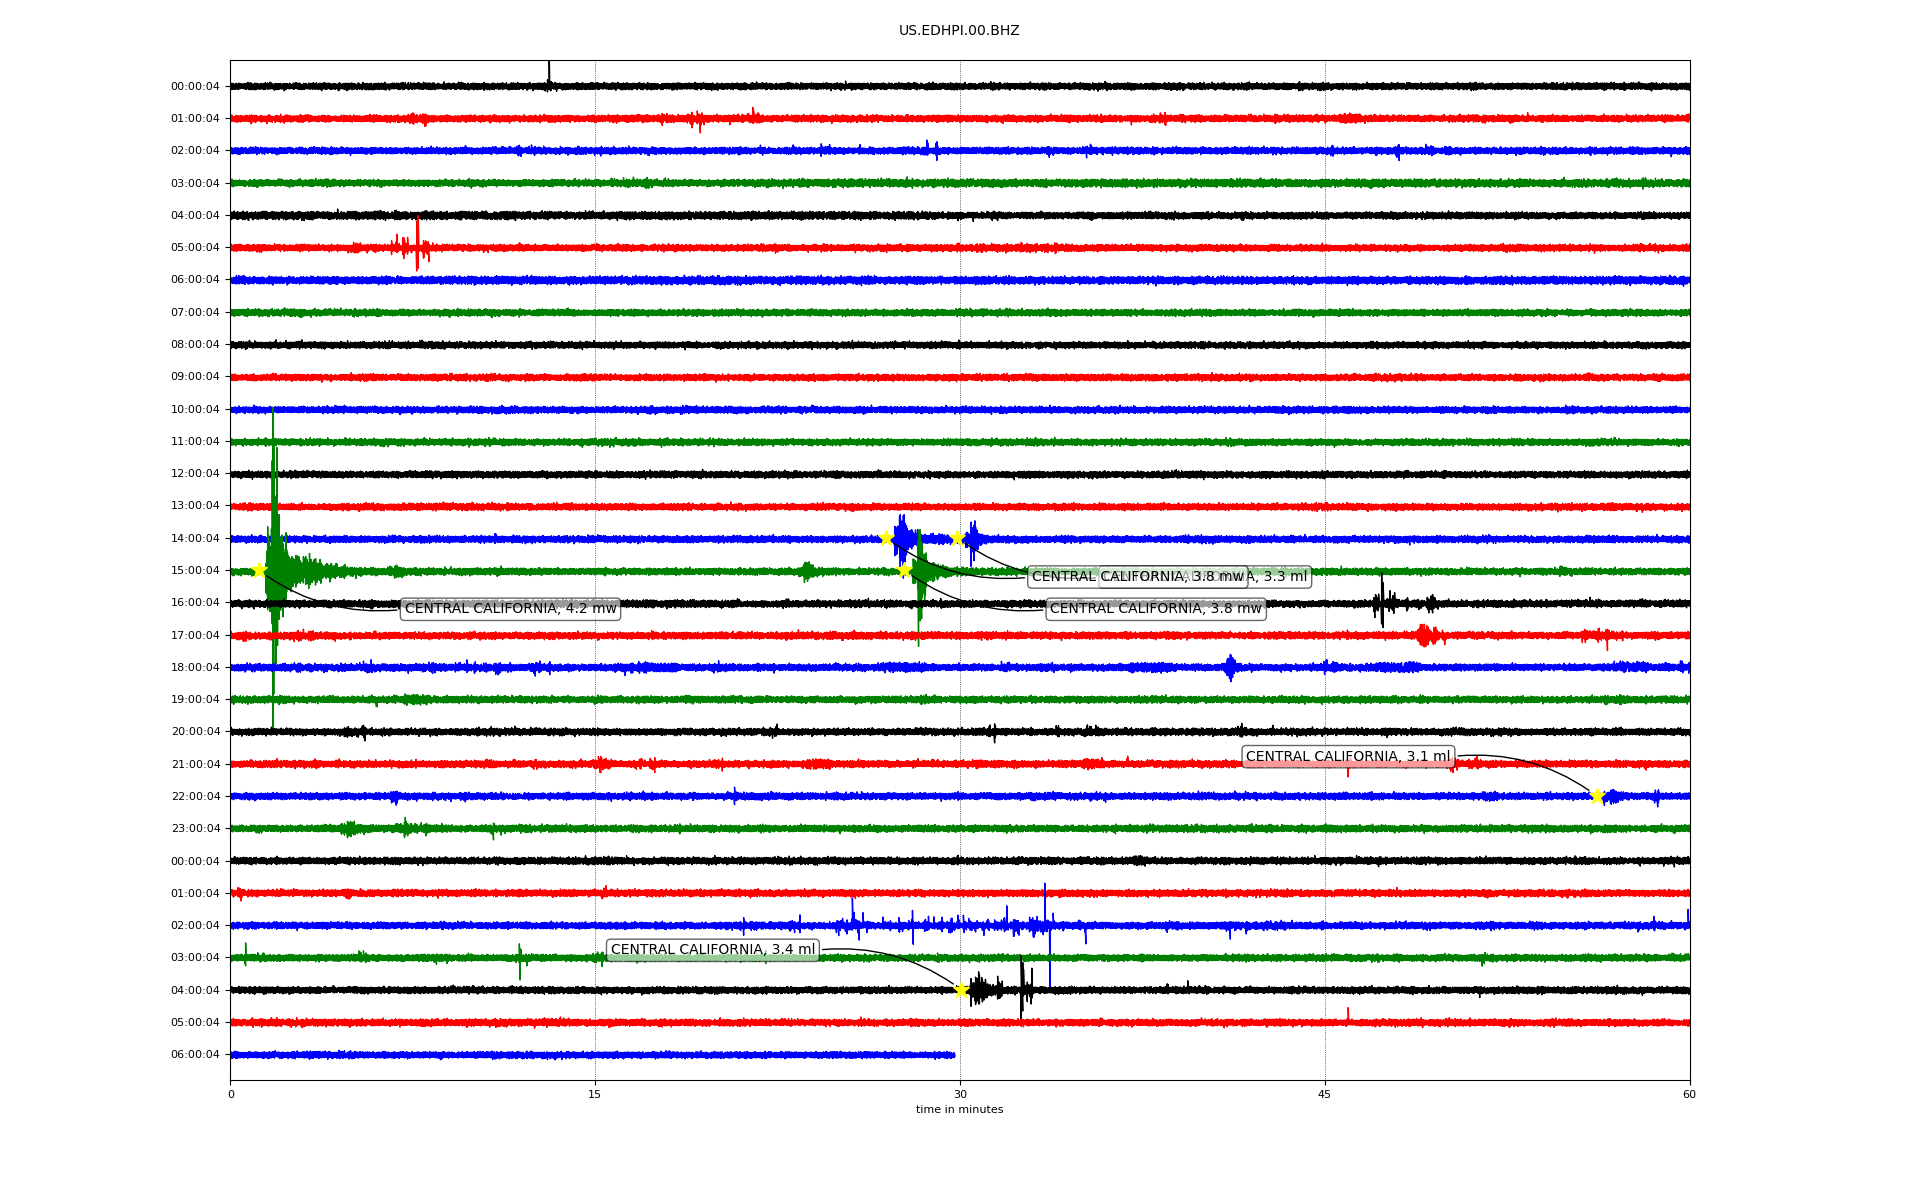Click the 10:00:04 row time label

195,410
